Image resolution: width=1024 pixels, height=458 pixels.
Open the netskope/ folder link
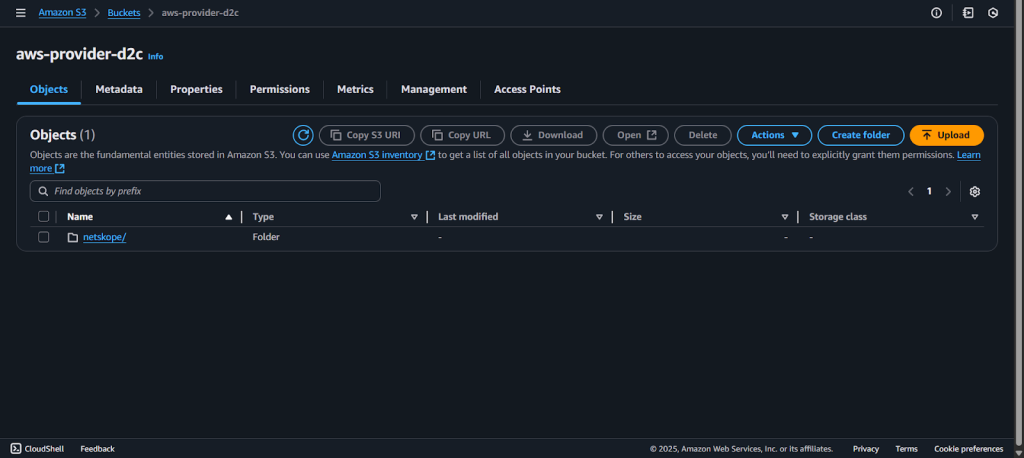click(x=104, y=237)
